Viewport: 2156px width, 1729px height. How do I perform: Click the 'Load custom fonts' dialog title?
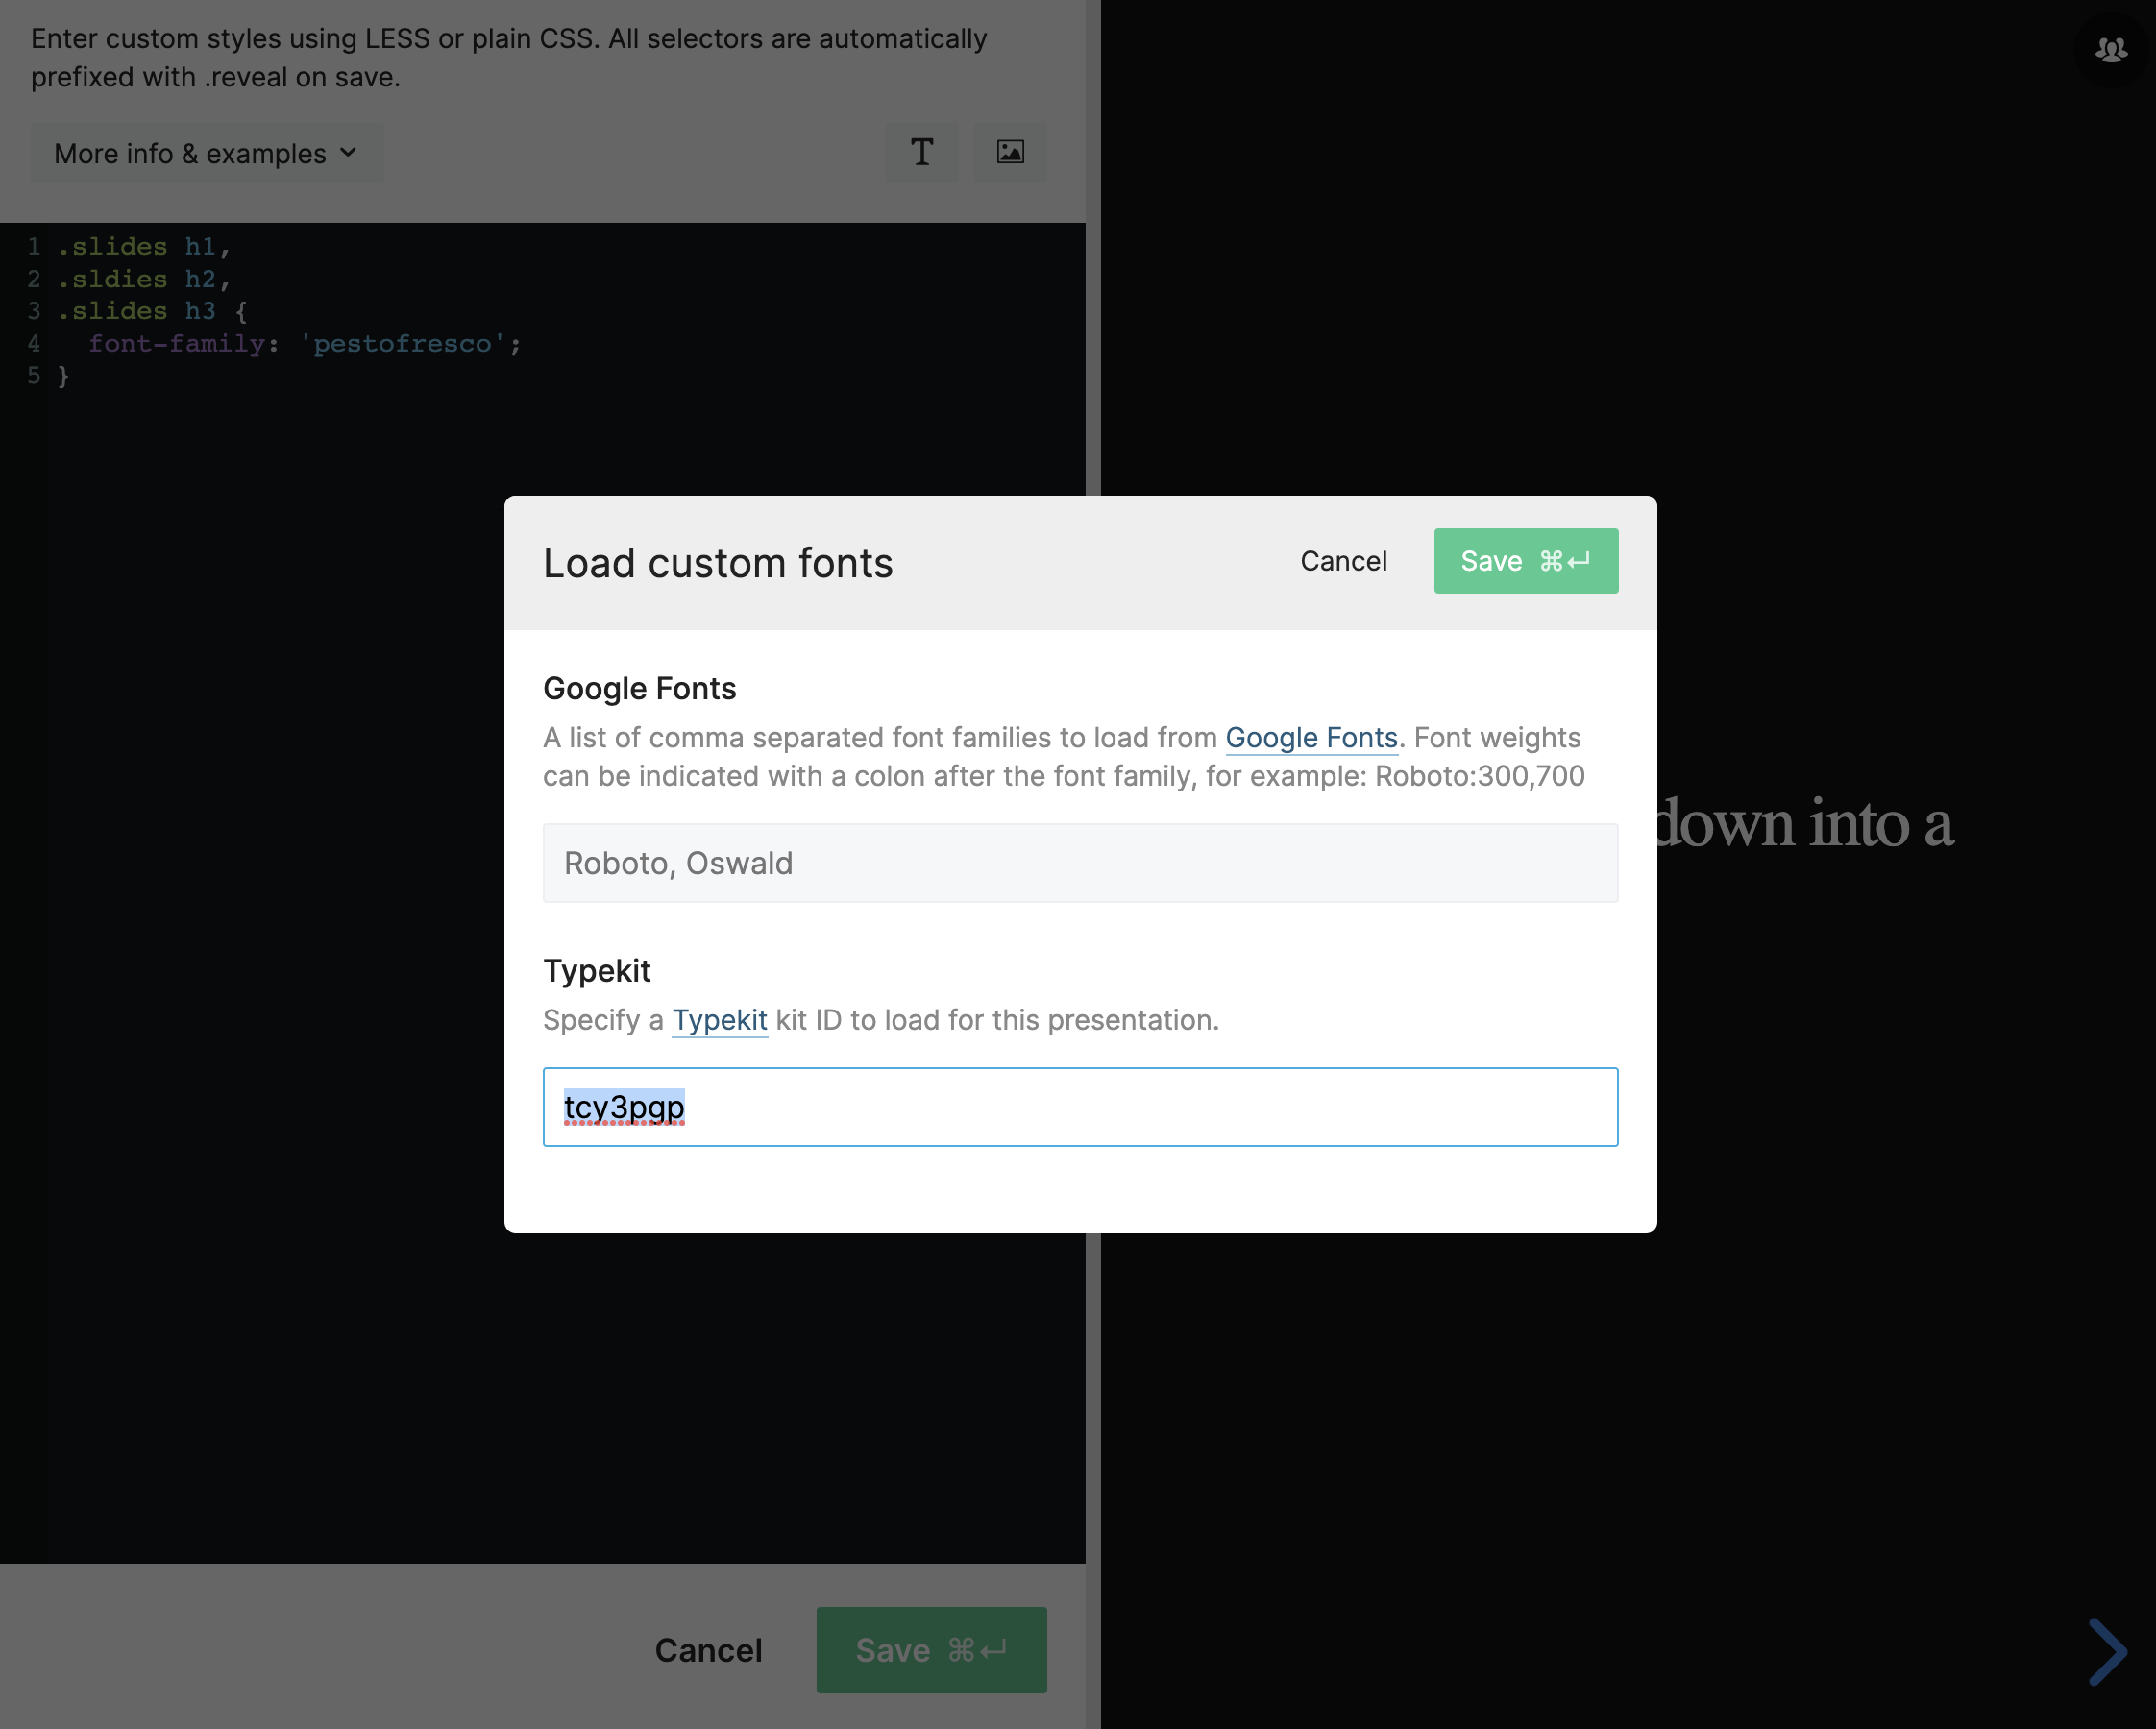coord(718,563)
